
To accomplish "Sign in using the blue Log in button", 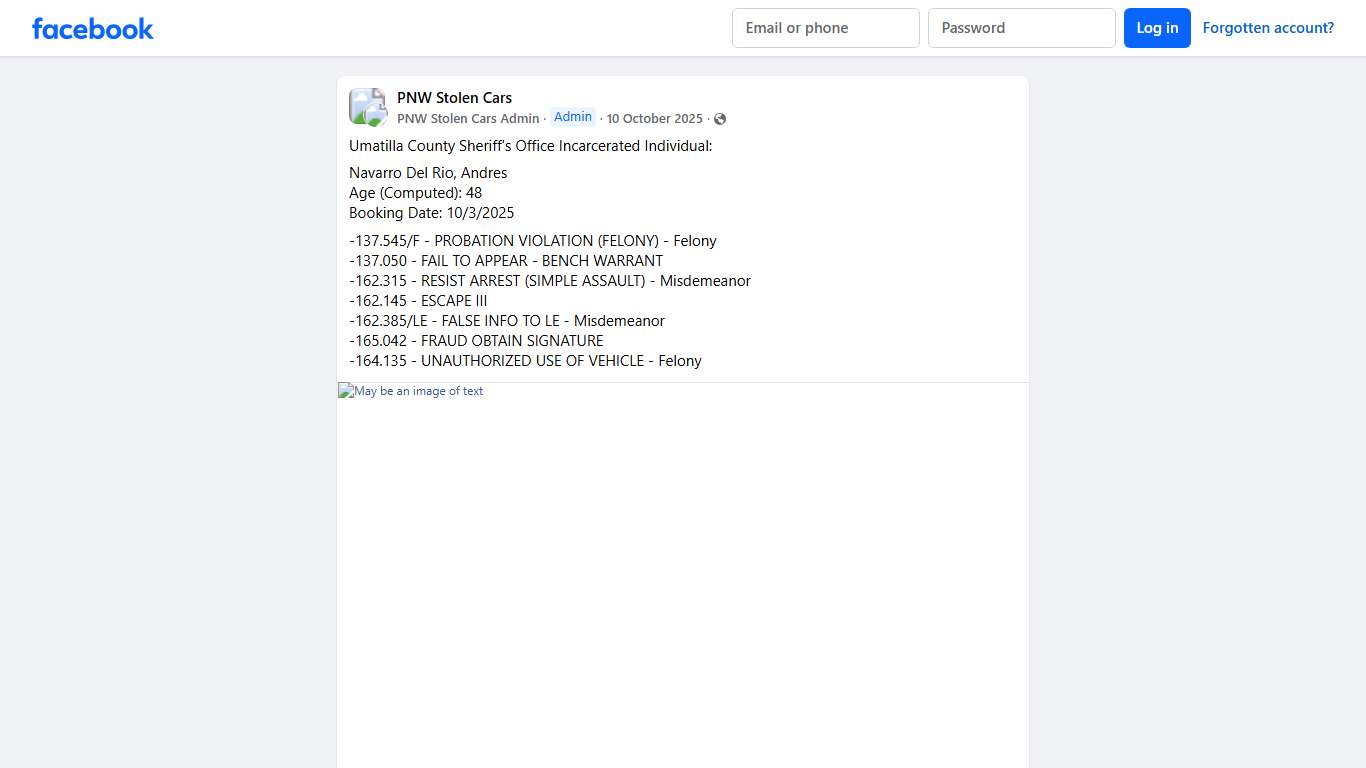I will coord(1157,28).
